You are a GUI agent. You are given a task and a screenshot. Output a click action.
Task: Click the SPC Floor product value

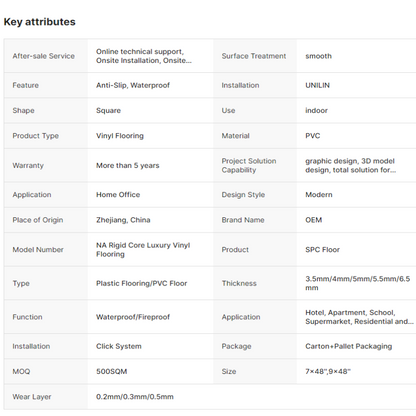click(322, 250)
